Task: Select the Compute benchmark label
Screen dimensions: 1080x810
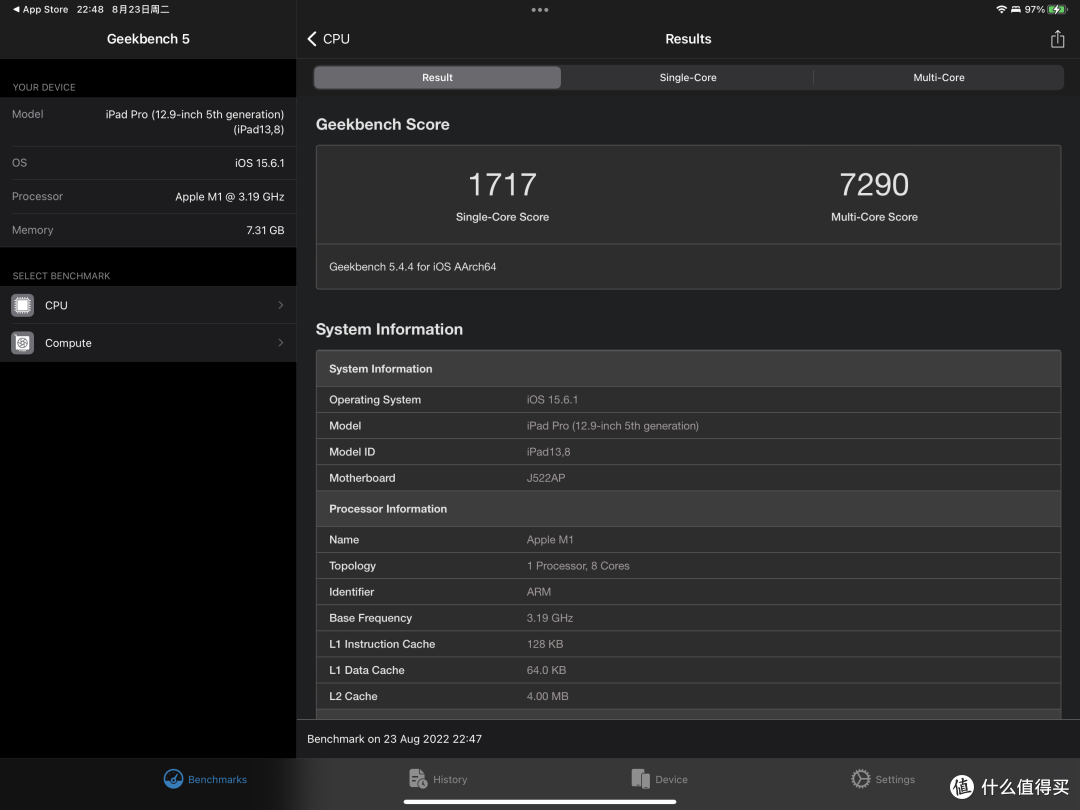Action: [68, 343]
